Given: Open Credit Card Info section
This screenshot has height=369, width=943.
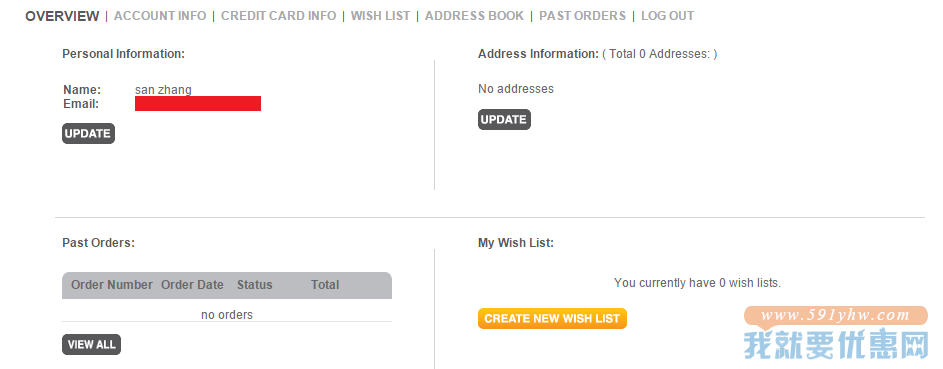Looking at the screenshot, I should (x=278, y=16).
